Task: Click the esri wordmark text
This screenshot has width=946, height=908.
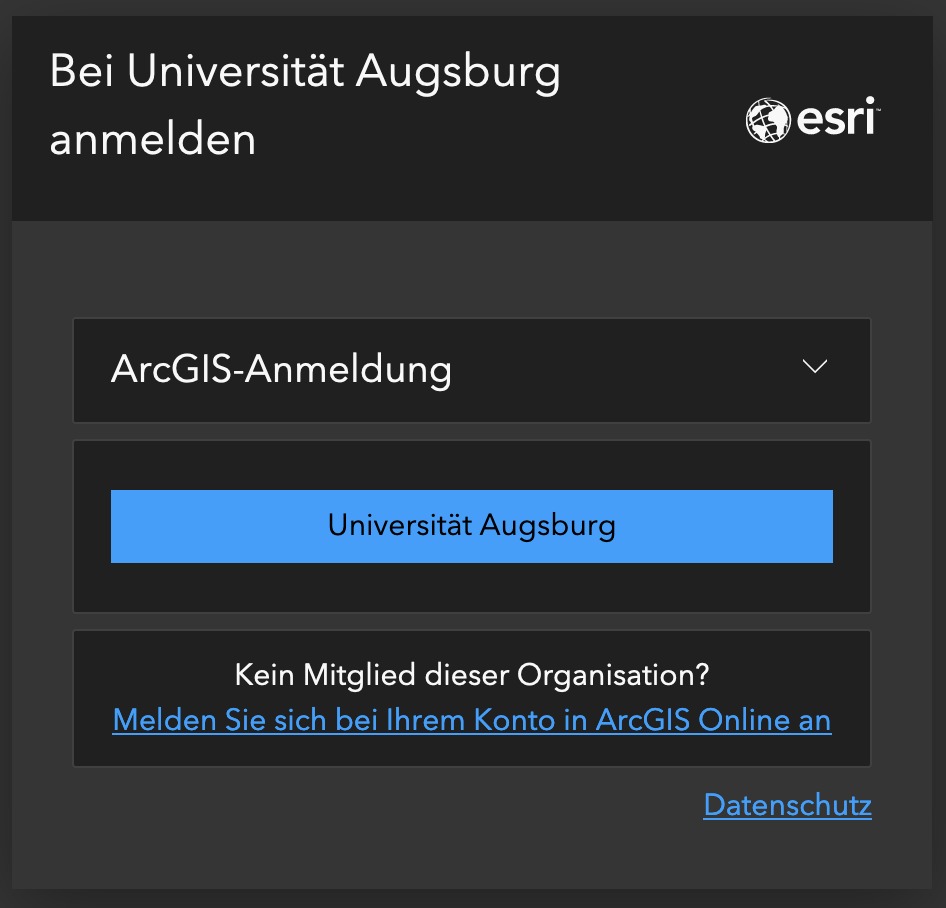Action: tap(836, 120)
